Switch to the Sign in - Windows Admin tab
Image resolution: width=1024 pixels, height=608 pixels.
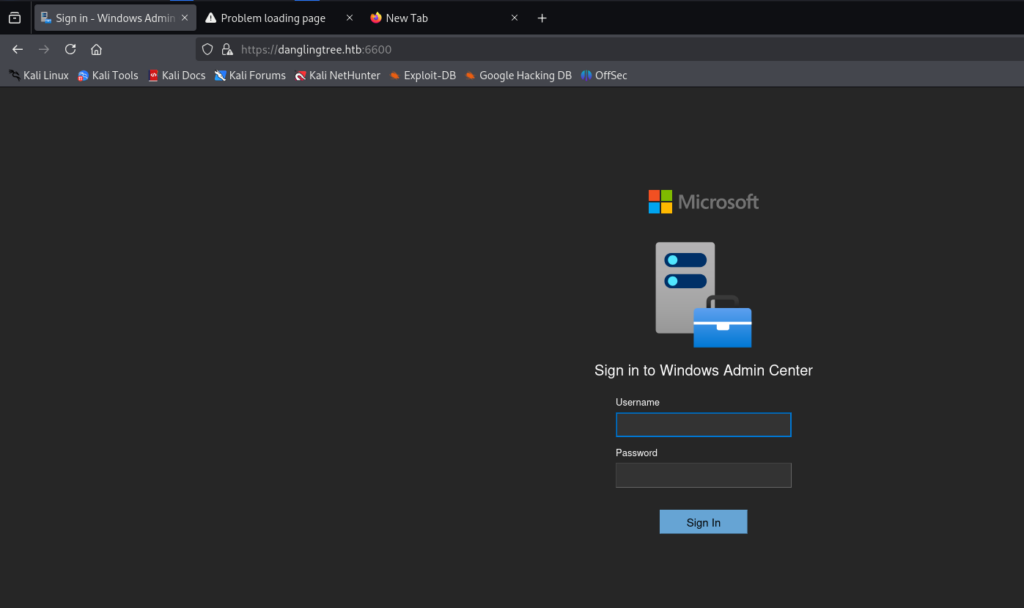coord(115,18)
